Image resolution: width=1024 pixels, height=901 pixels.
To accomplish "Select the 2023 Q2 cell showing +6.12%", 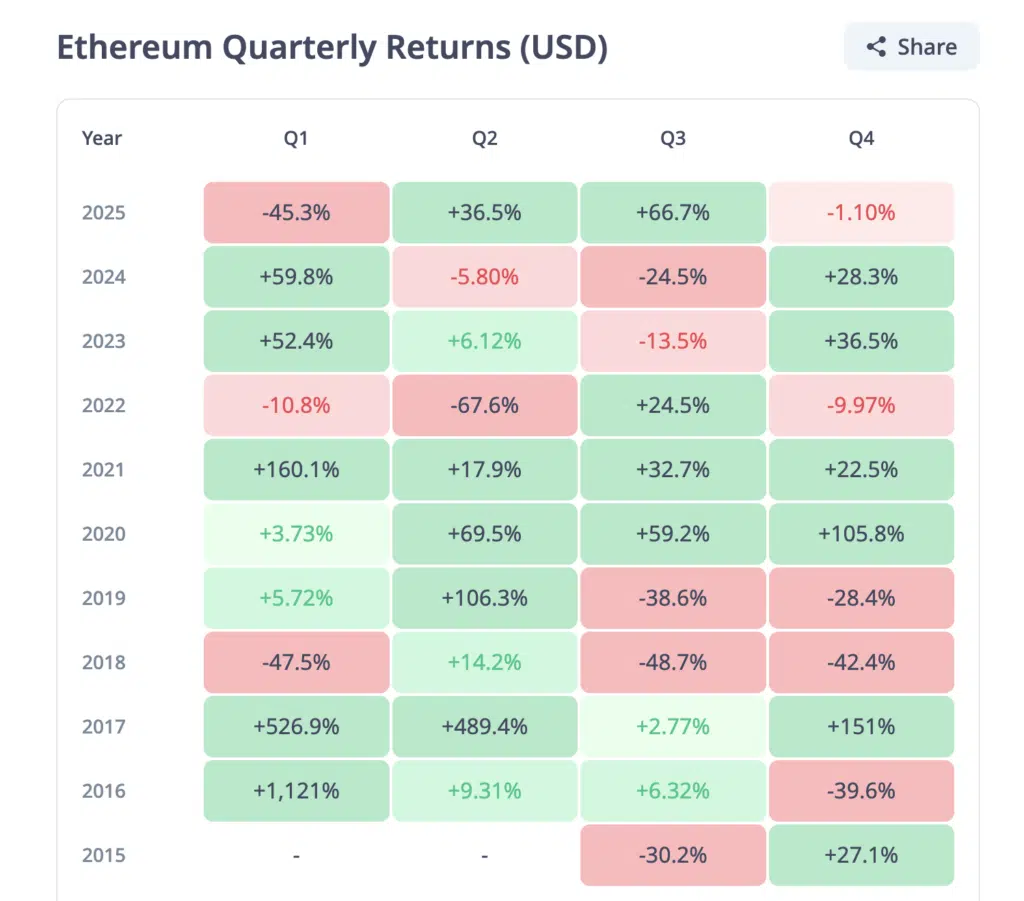I will pyautogui.click(x=485, y=341).
